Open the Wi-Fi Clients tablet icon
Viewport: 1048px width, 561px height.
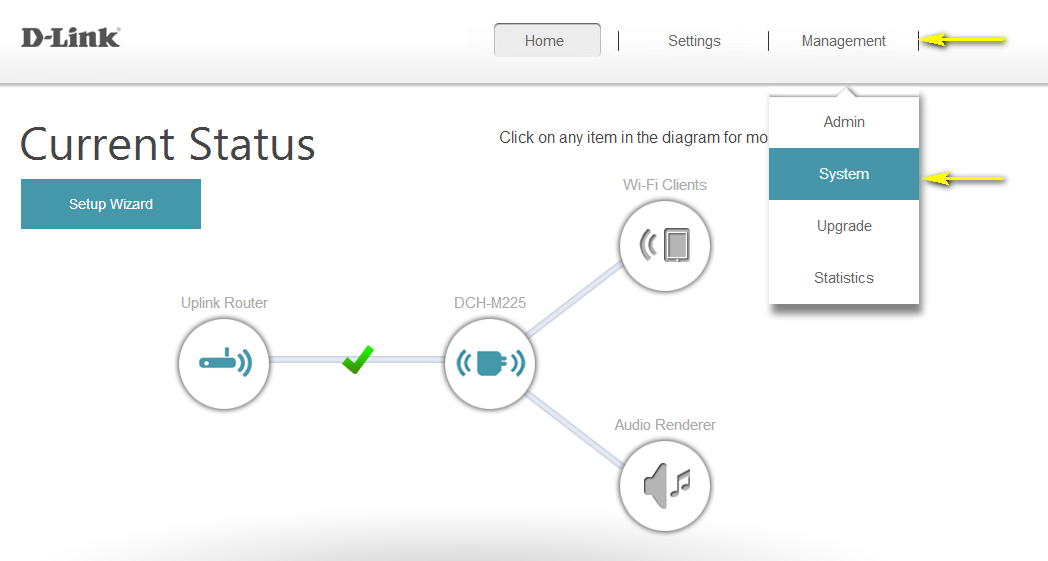click(665, 244)
